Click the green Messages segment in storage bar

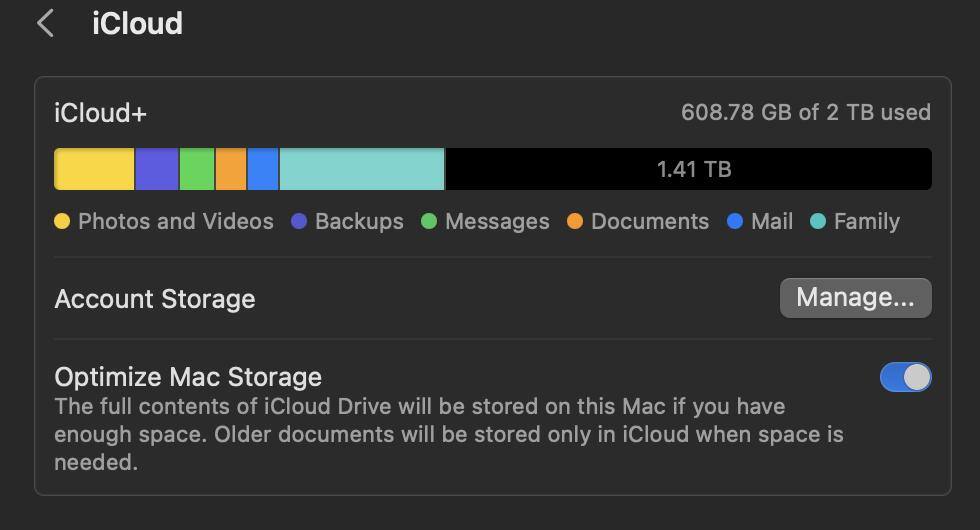point(197,169)
